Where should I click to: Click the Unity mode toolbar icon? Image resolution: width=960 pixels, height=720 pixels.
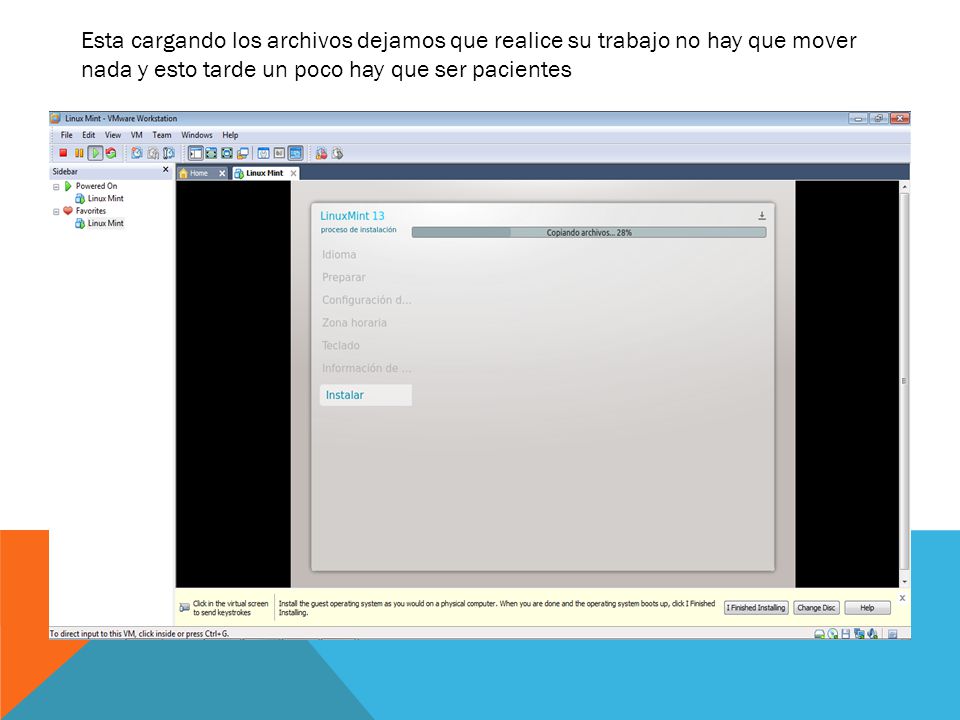click(243, 153)
